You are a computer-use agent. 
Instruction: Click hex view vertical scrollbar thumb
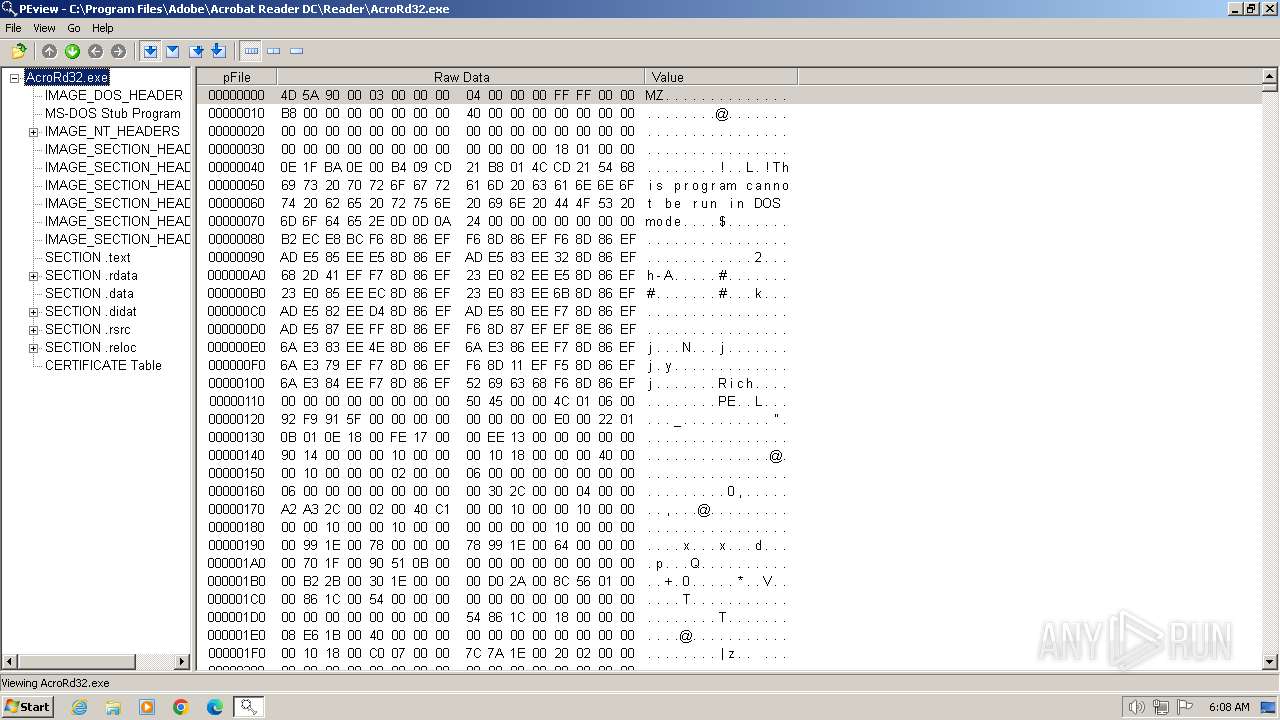pyautogui.click(x=1271, y=88)
